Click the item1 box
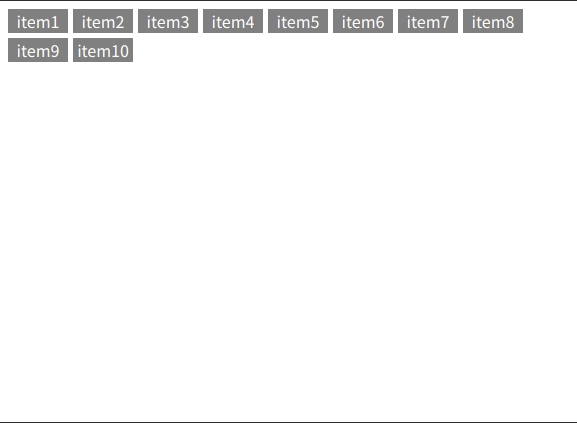The image size is (577, 423). (38, 21)
